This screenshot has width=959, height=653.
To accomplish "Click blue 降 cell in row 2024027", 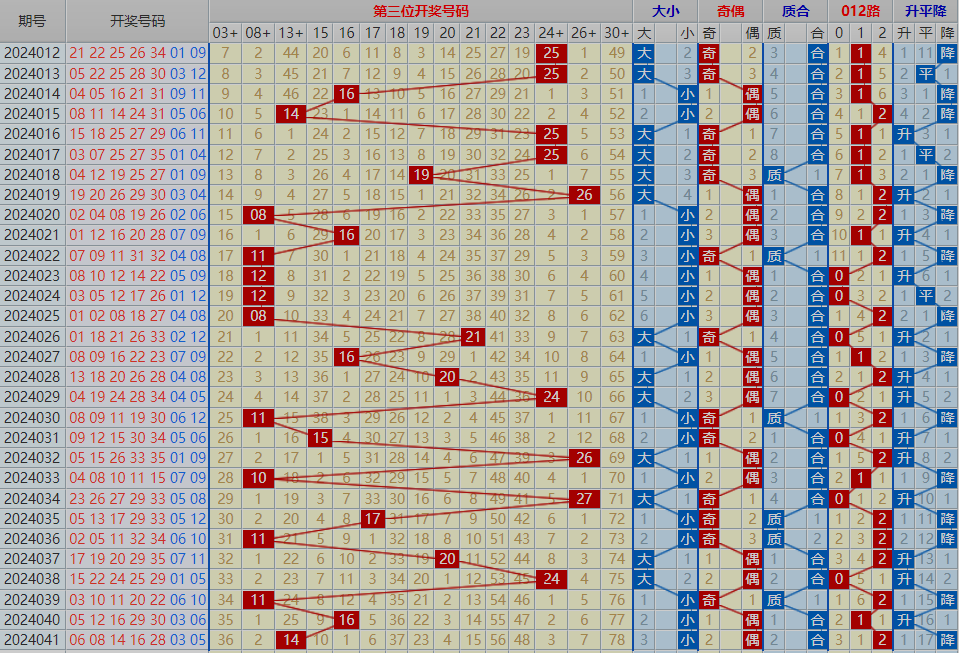I will point(948,357).
